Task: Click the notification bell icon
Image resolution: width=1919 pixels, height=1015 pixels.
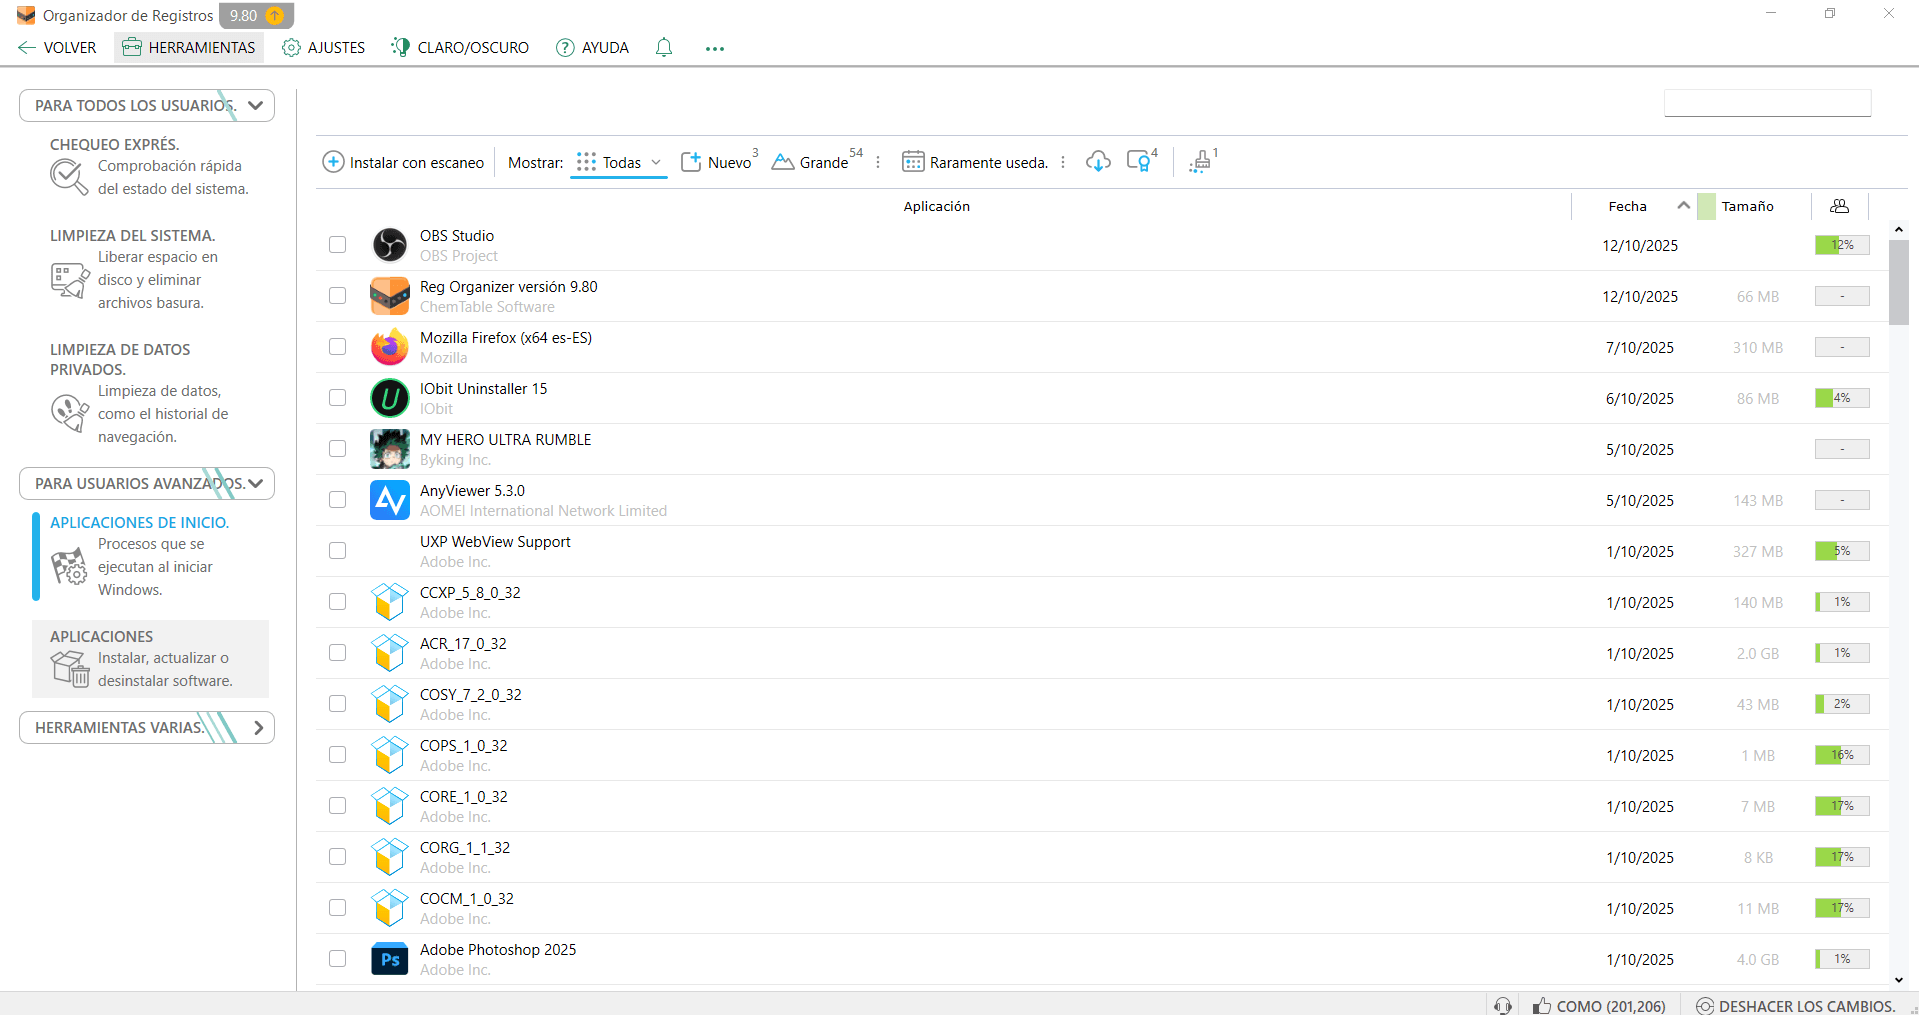Action: (x=664, y=47)
